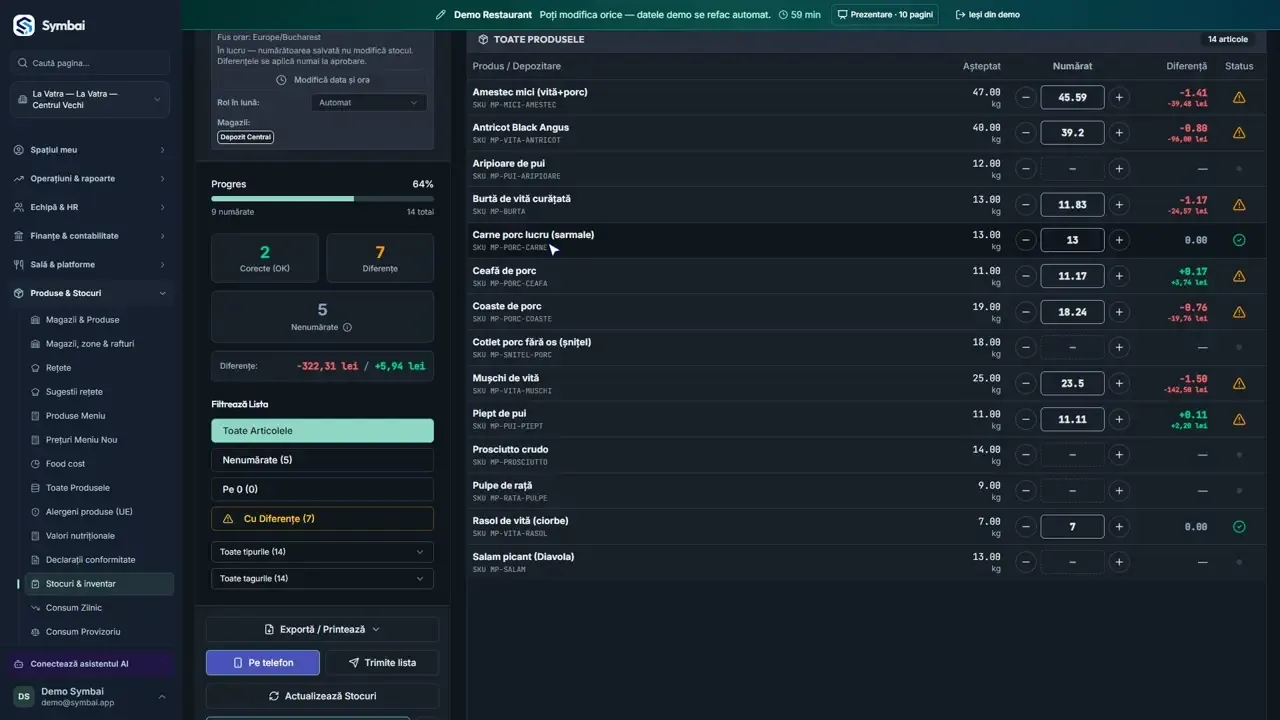Click the Spațiul meu sidebar icon
Viewport: 1280px width, 720px height.
[20, 150]
